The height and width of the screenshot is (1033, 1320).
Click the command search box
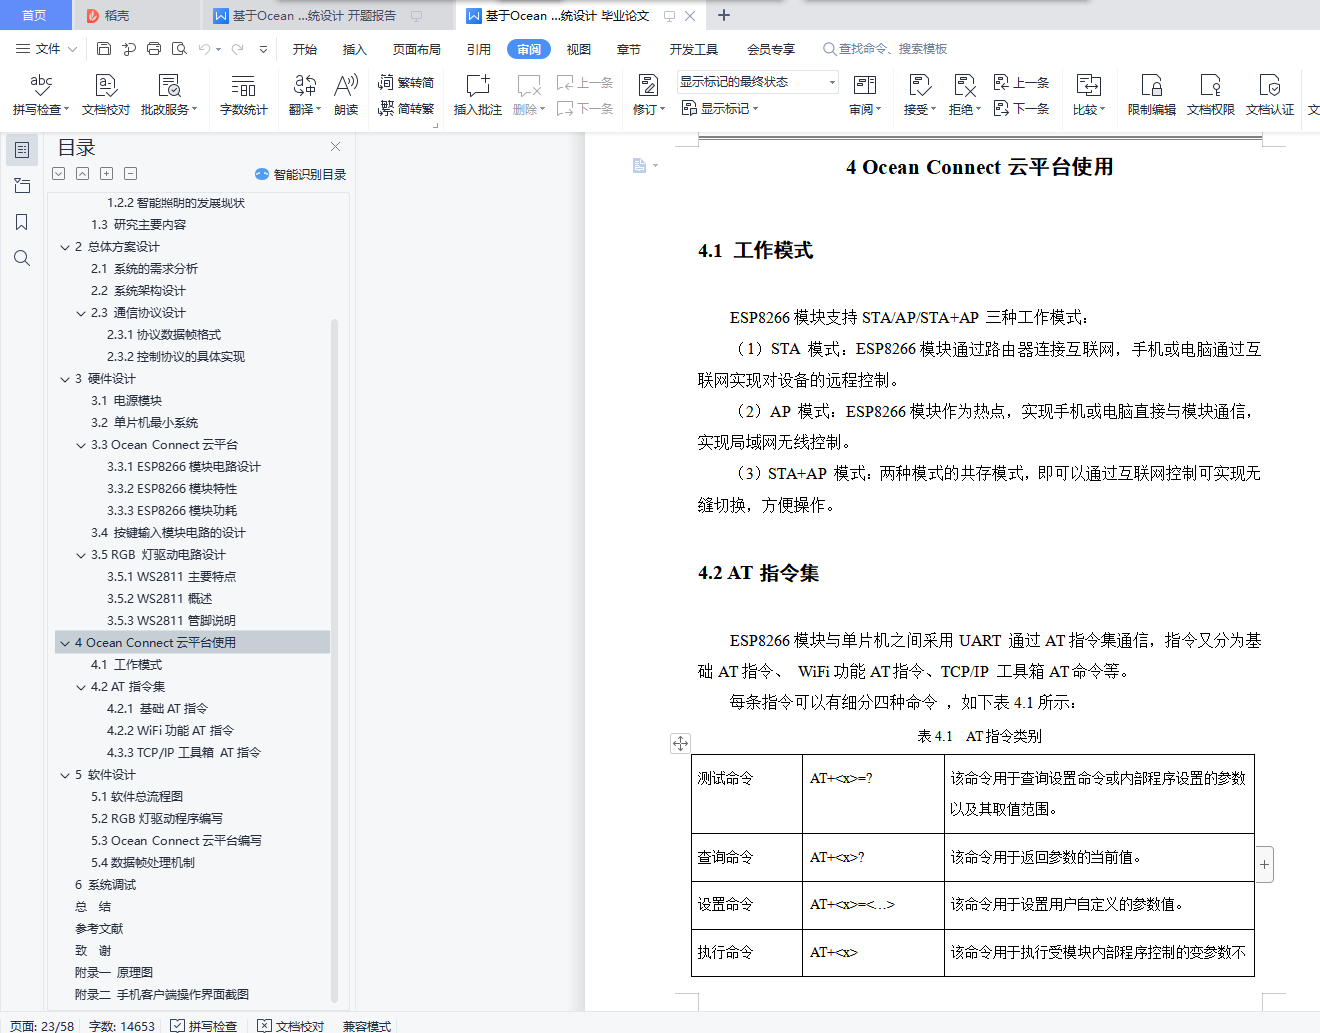tap(885, 49)
